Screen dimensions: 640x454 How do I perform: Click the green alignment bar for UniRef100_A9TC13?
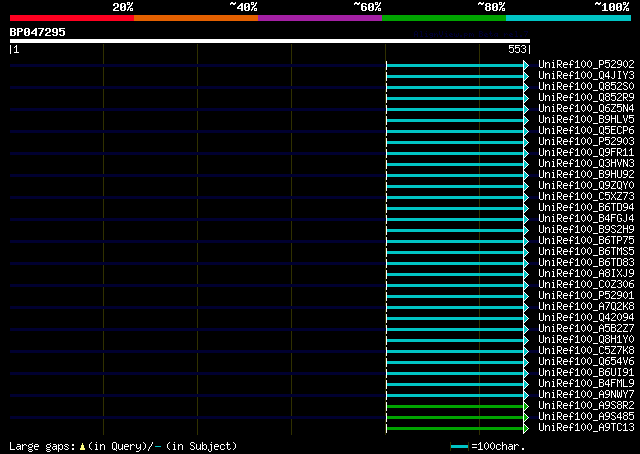click(x=455, y=429)
